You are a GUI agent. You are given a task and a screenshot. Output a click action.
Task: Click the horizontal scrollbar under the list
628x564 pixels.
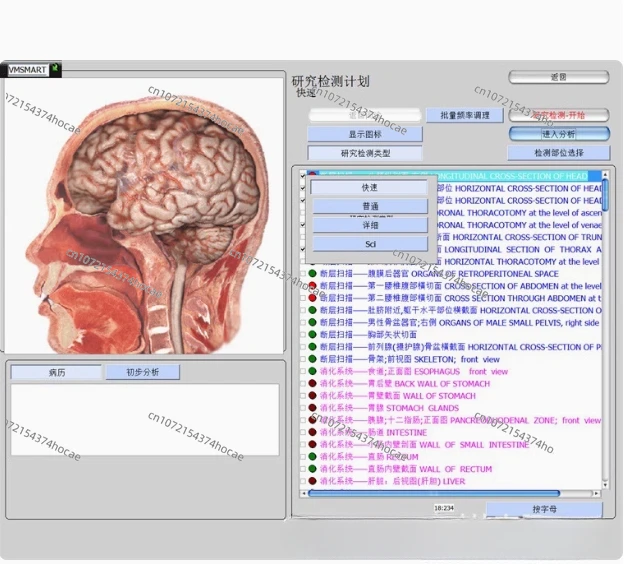[434, 494]
